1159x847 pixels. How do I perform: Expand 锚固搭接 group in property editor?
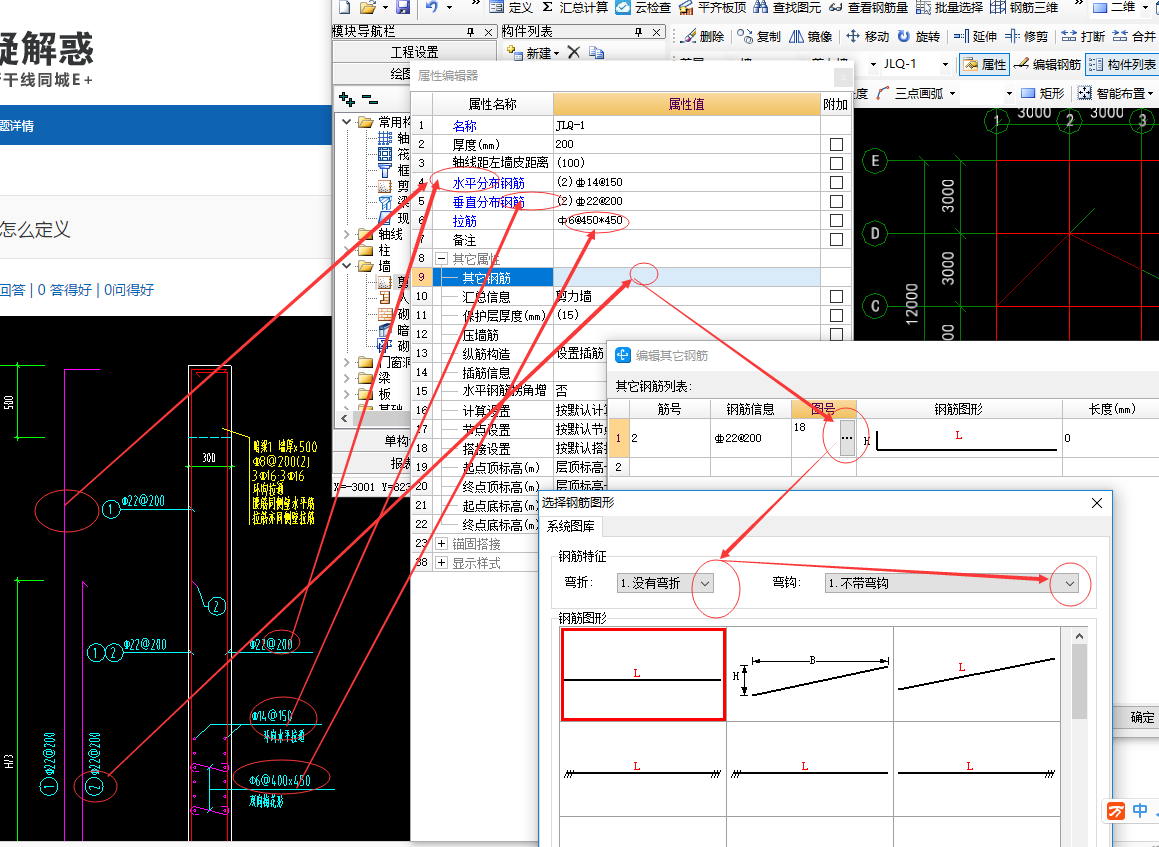pyautogui.click(x=441, y=544)
